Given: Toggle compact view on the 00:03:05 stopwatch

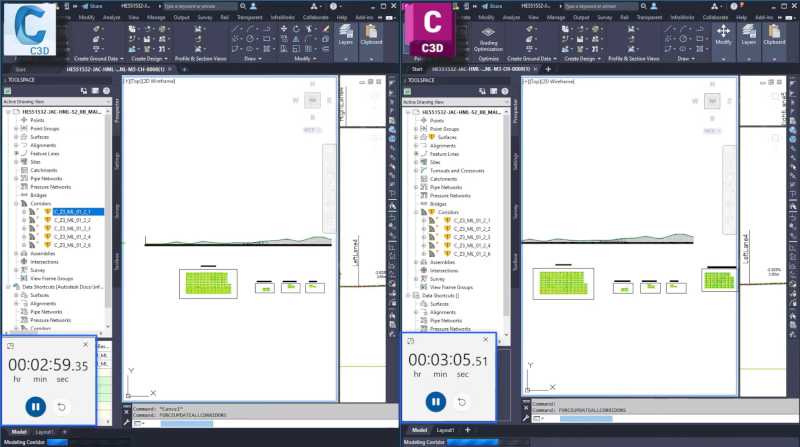Looking at the screenshot, I should 411,341.
